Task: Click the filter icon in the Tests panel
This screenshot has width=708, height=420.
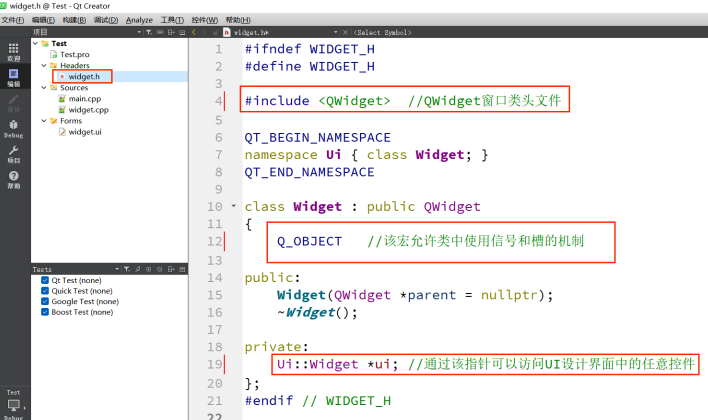Action: click(x=127, y=269)
